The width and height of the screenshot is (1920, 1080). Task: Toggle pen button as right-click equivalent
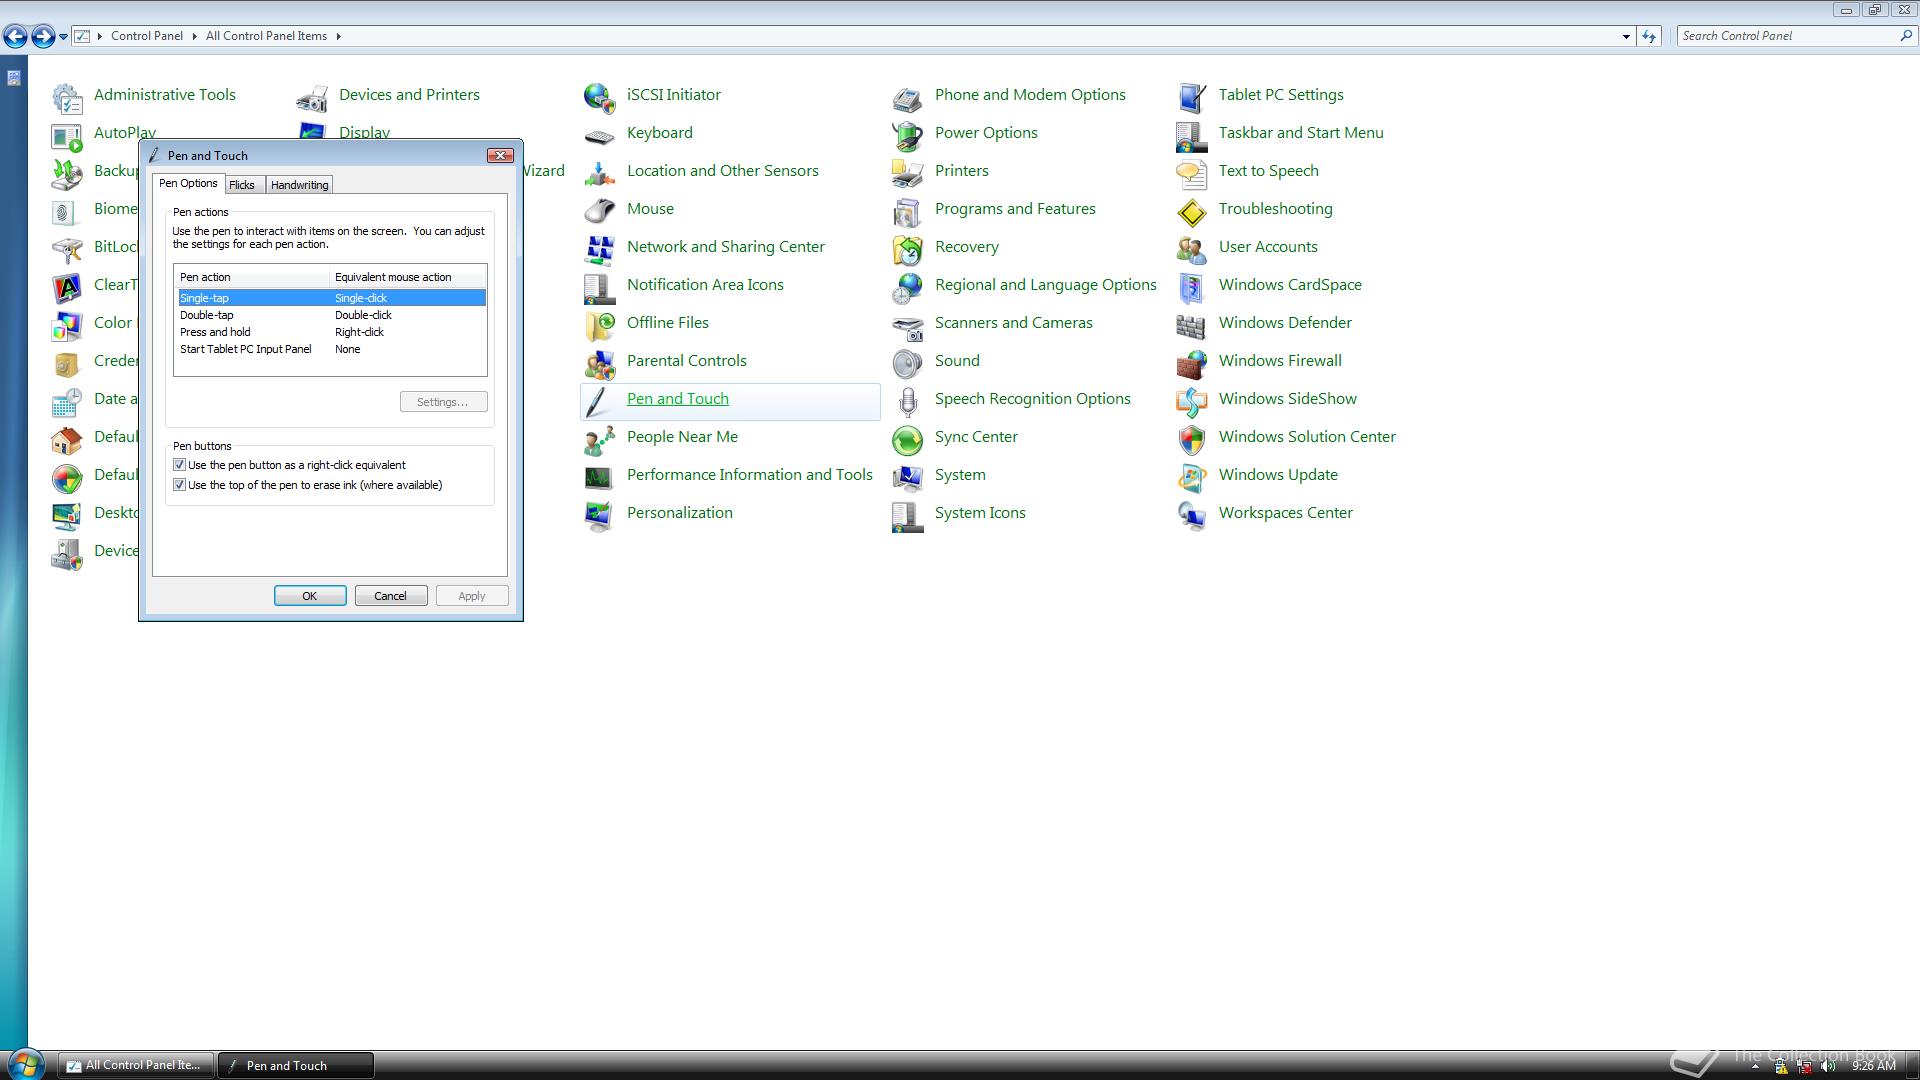(180, 465)
